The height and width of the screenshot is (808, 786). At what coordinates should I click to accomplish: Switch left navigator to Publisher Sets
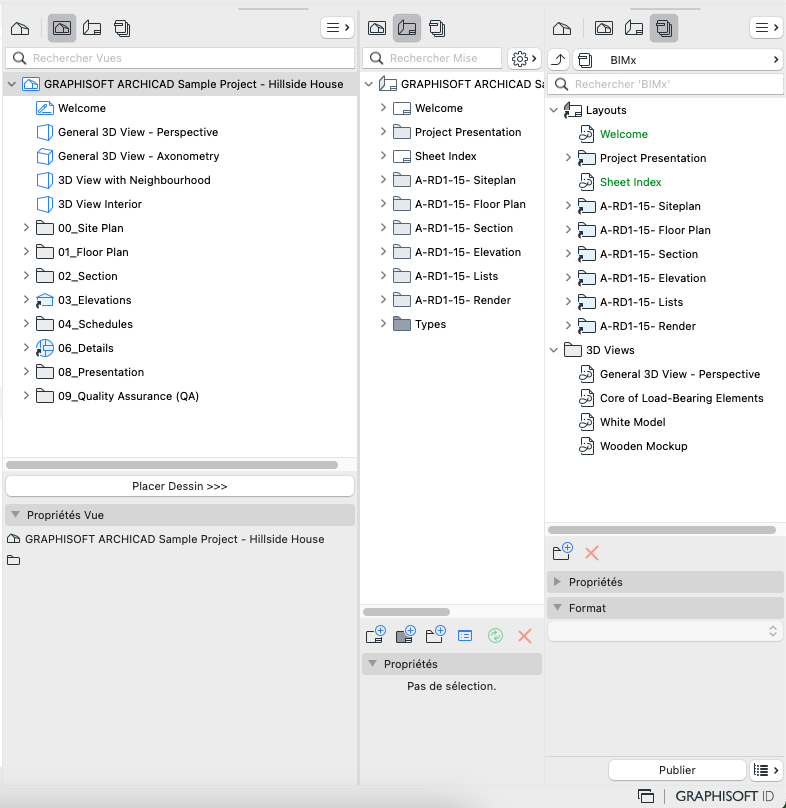point(122,28)
